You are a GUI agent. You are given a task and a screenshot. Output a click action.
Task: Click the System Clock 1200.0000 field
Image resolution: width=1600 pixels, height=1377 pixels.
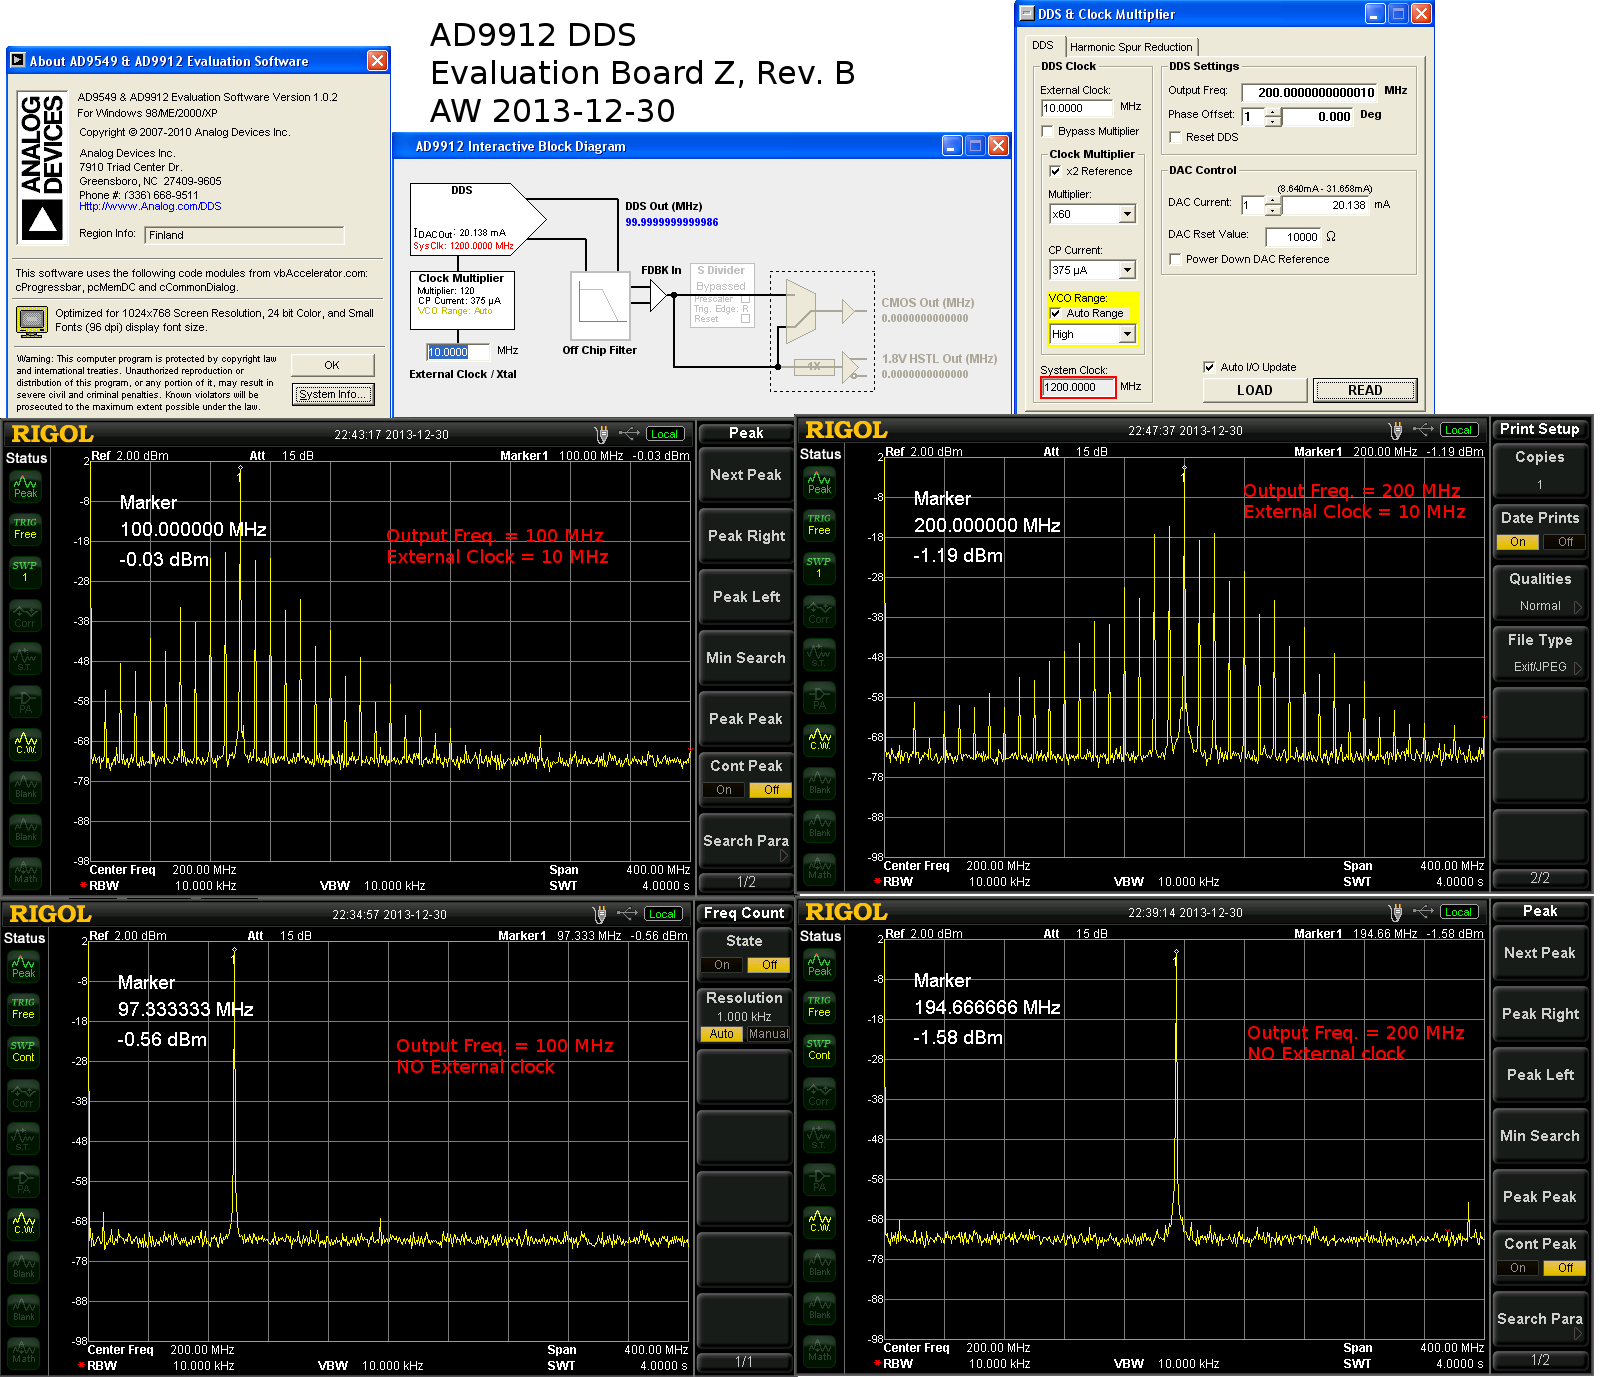coord(1078,387)
